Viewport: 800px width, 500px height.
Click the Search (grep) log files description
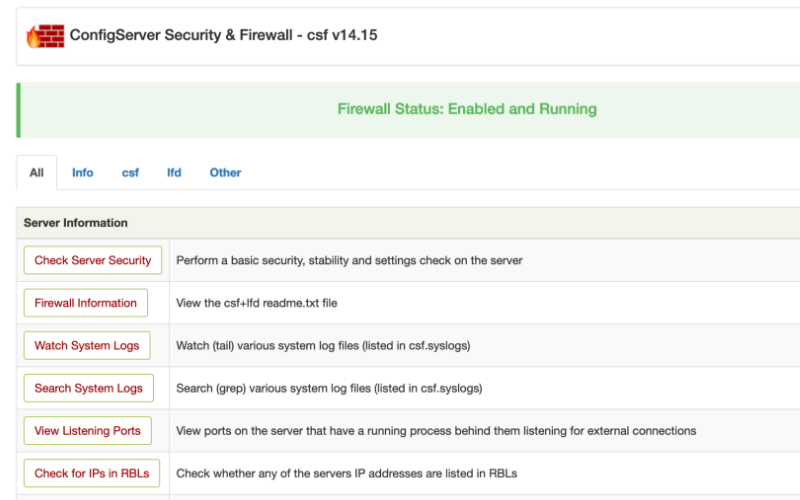tap(329, 389)
